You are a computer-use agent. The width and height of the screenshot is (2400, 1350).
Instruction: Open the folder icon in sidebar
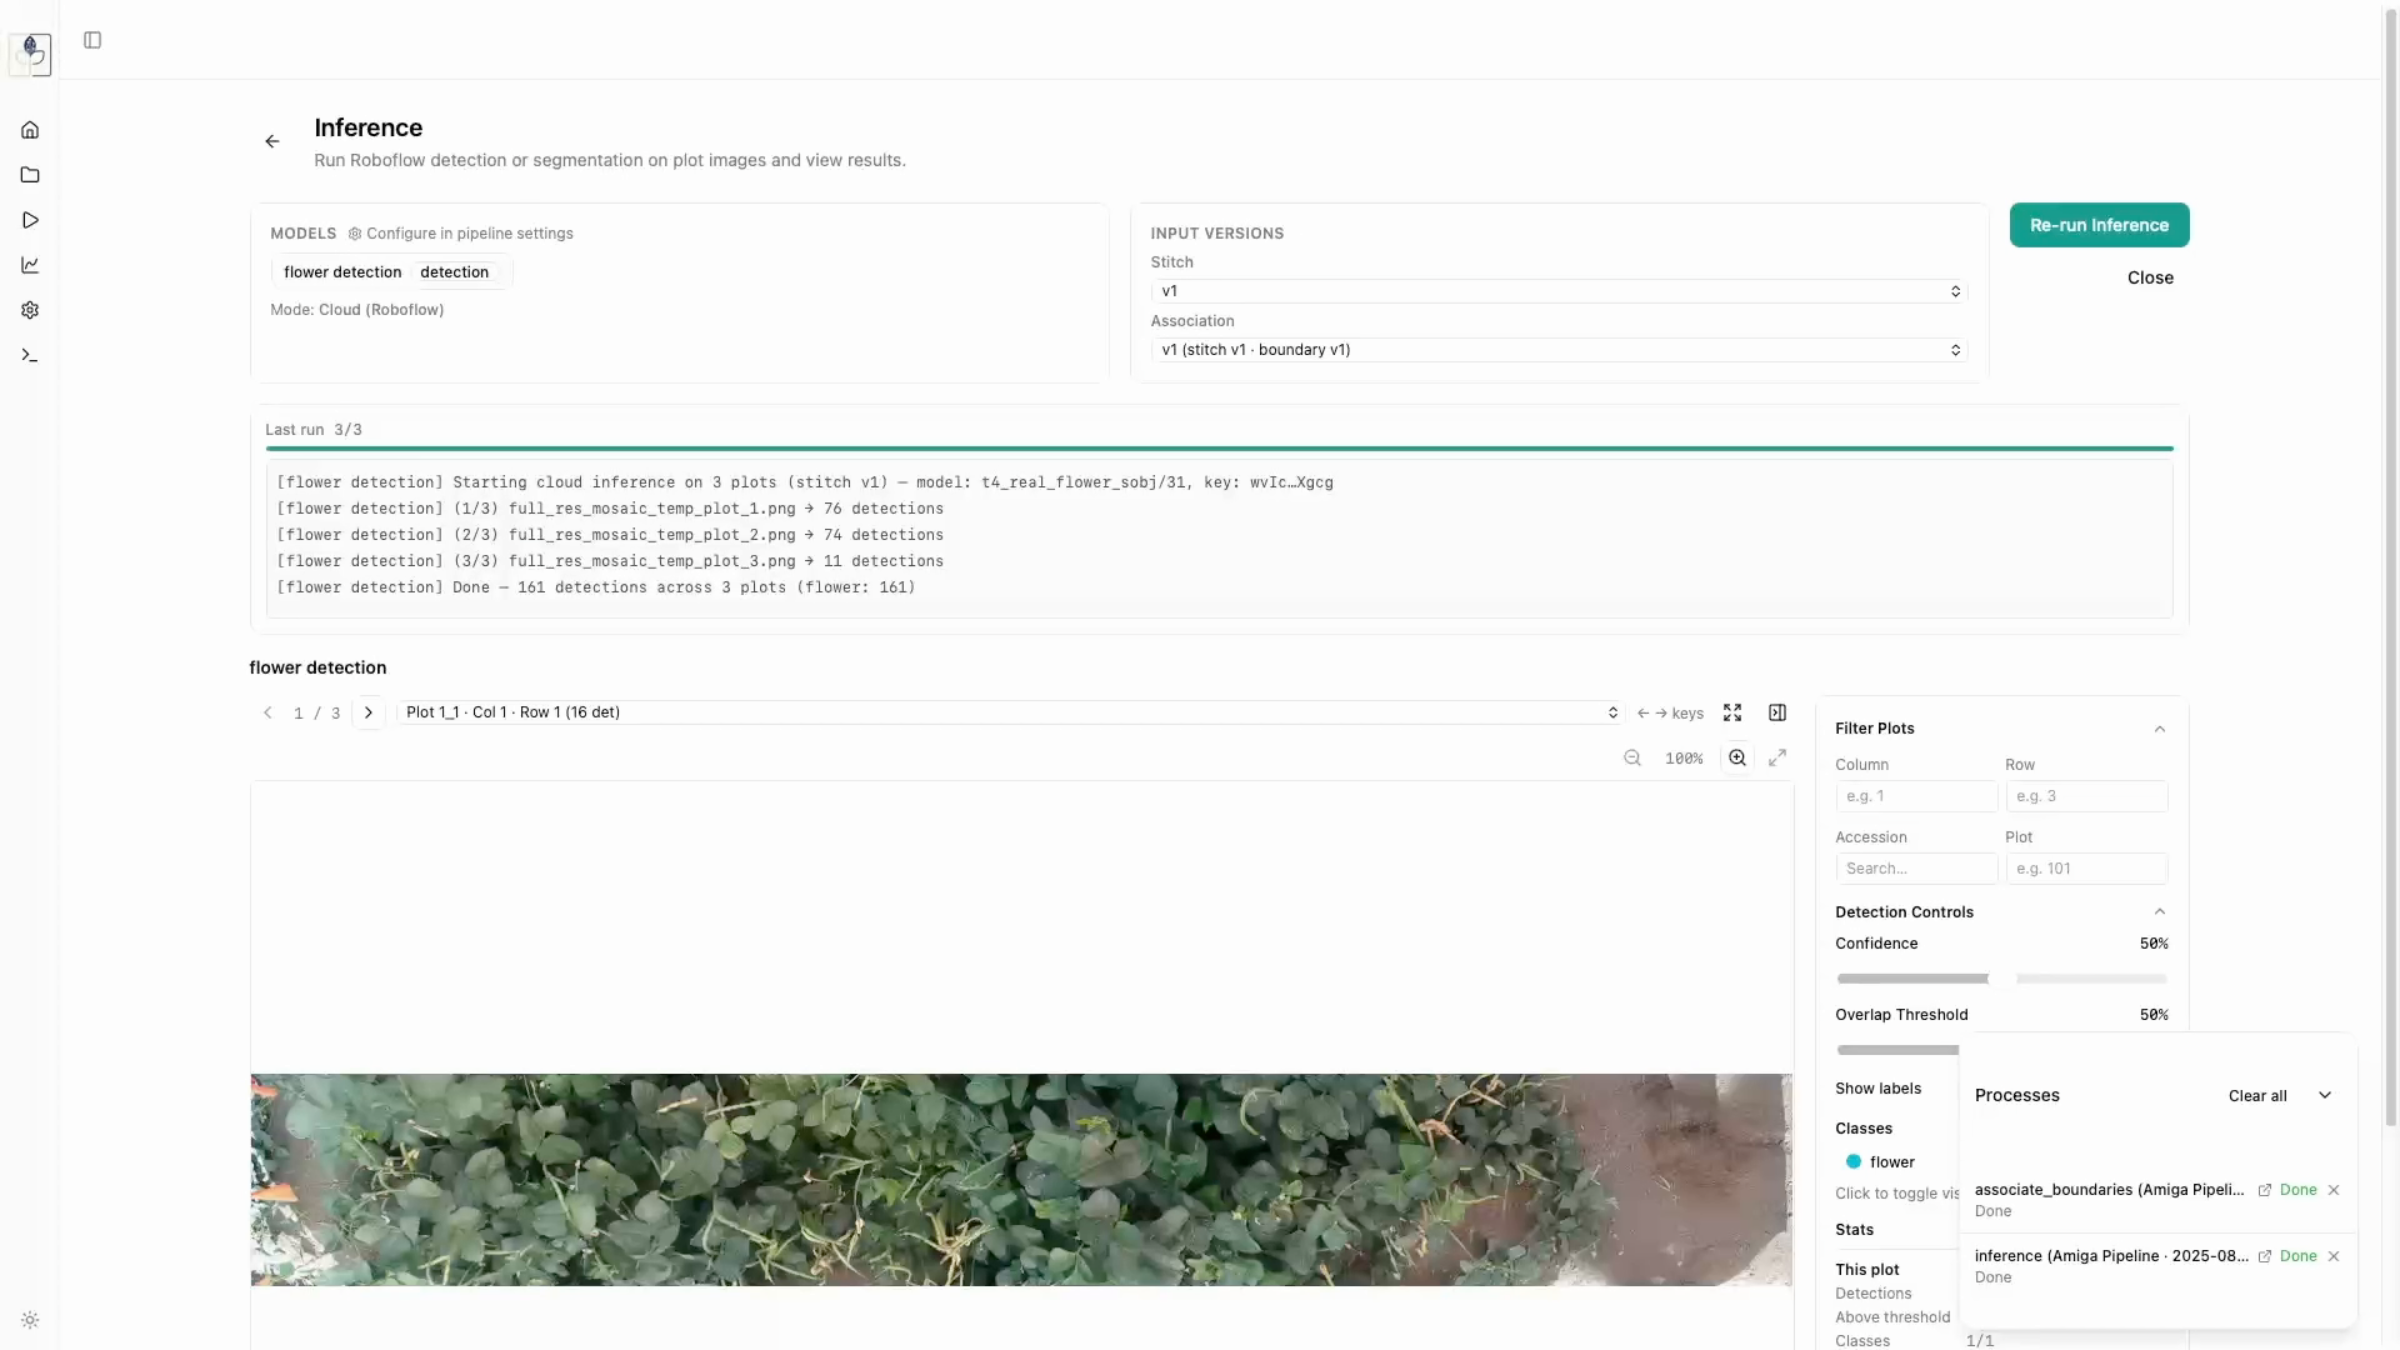coord(30,175)
